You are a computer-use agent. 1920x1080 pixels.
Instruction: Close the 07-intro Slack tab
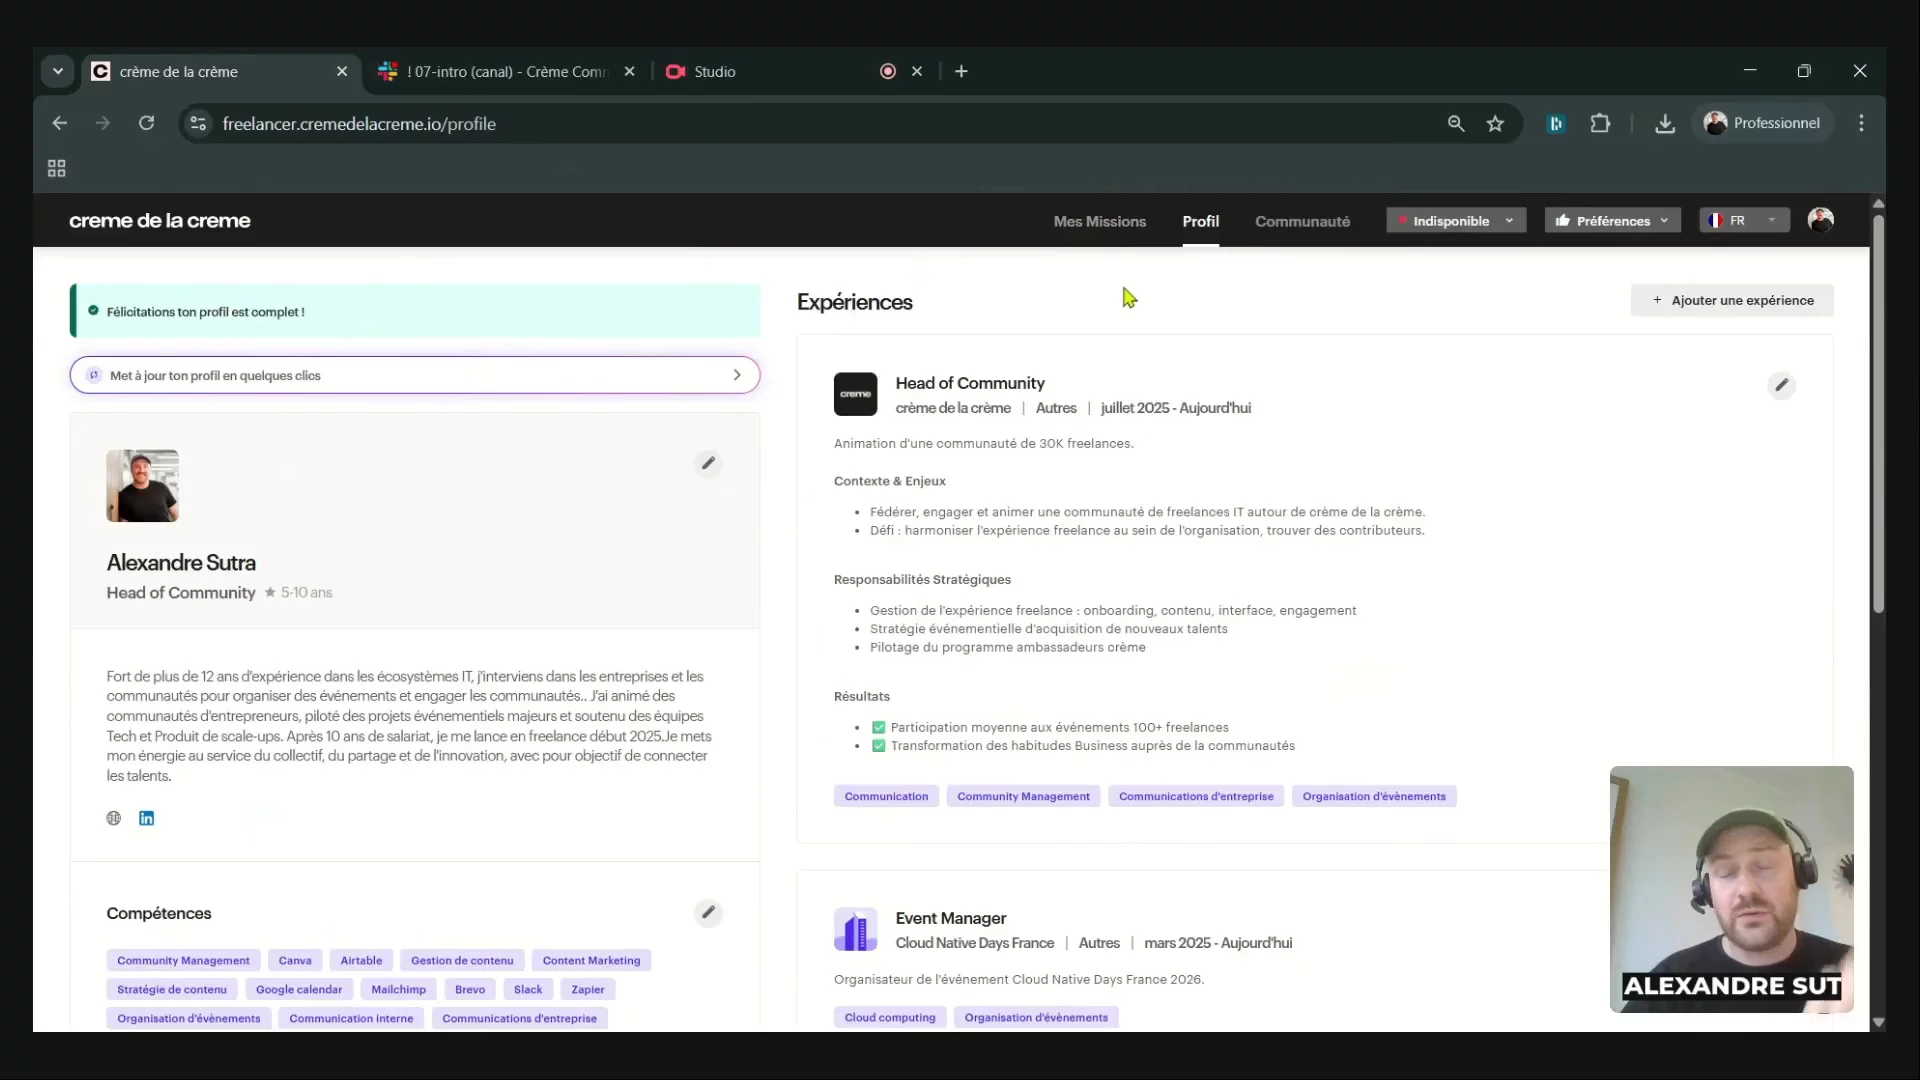[629, 71]
